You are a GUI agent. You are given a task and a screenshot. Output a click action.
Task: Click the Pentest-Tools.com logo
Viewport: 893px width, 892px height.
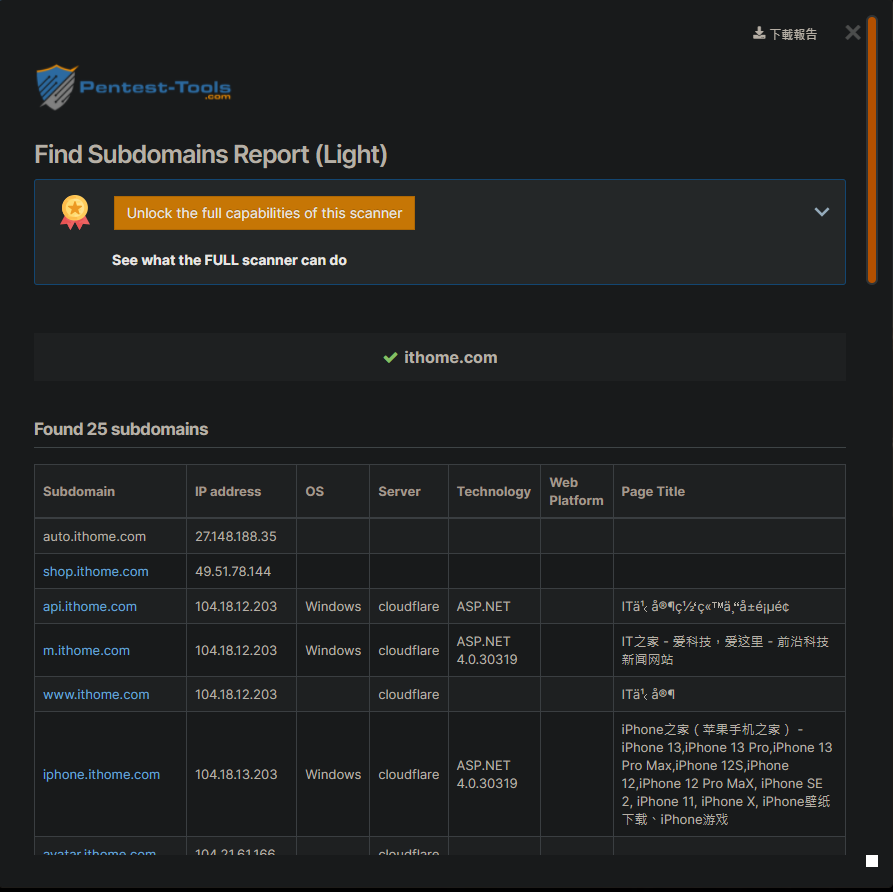point(133,87)
